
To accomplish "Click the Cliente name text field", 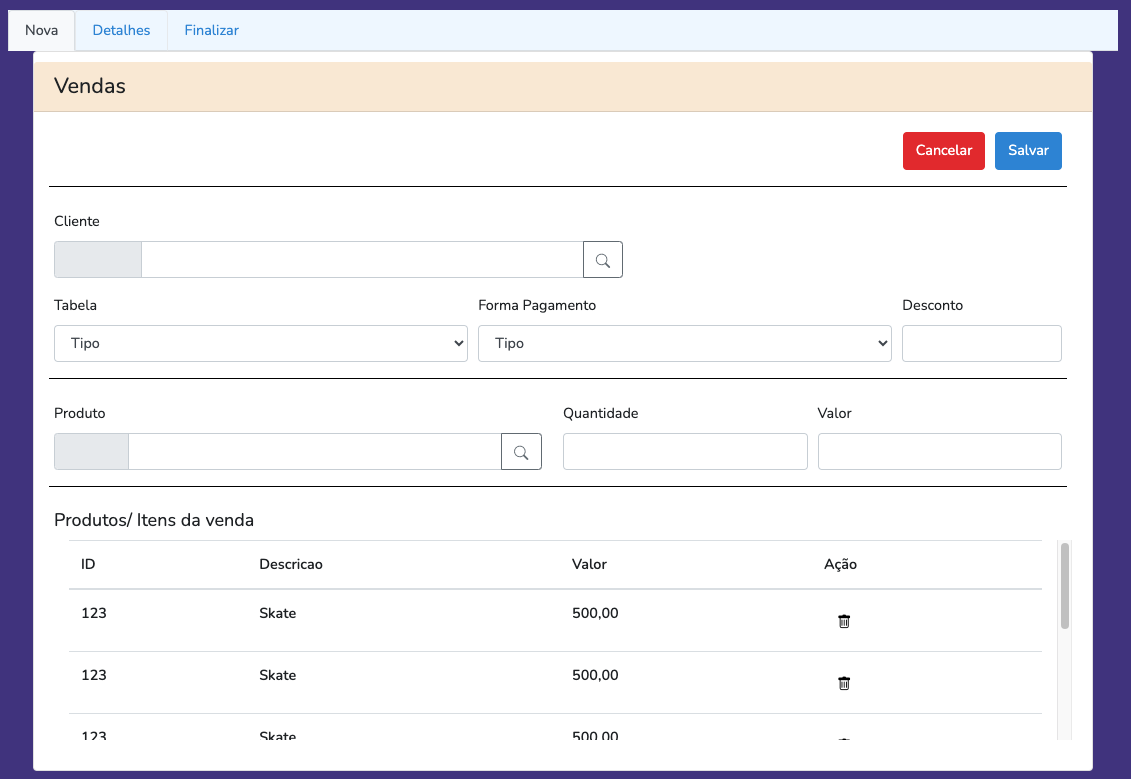I will pos(362,260).
